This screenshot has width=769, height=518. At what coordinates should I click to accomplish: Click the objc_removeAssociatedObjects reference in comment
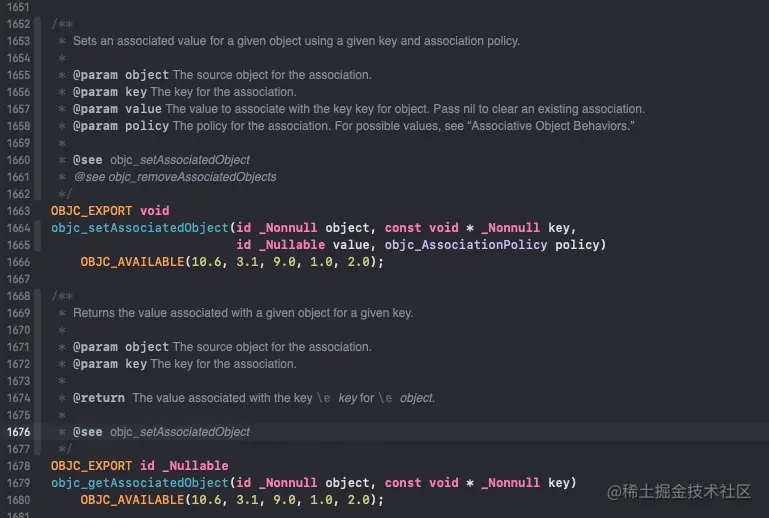point(192,177)
